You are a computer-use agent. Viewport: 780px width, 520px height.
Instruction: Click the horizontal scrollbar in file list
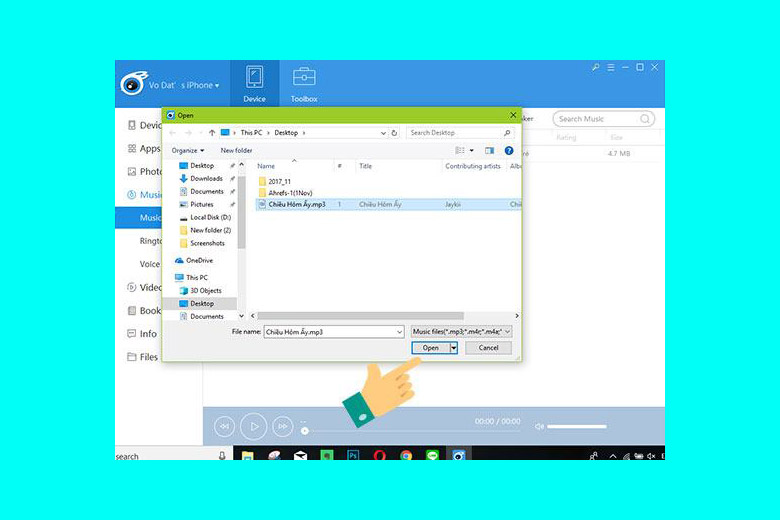point(361,315)
